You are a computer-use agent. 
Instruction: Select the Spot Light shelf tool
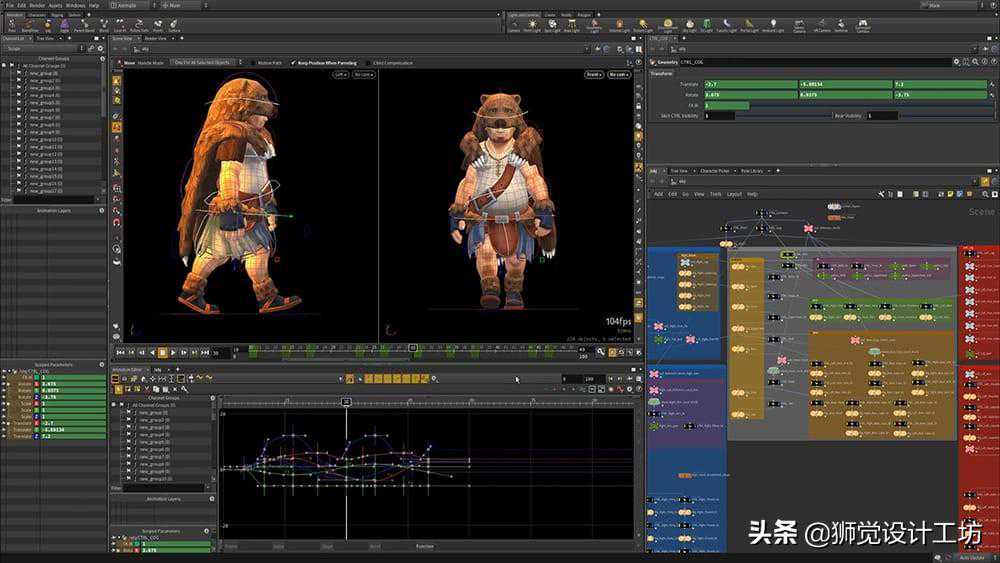(x=550, y=25)
